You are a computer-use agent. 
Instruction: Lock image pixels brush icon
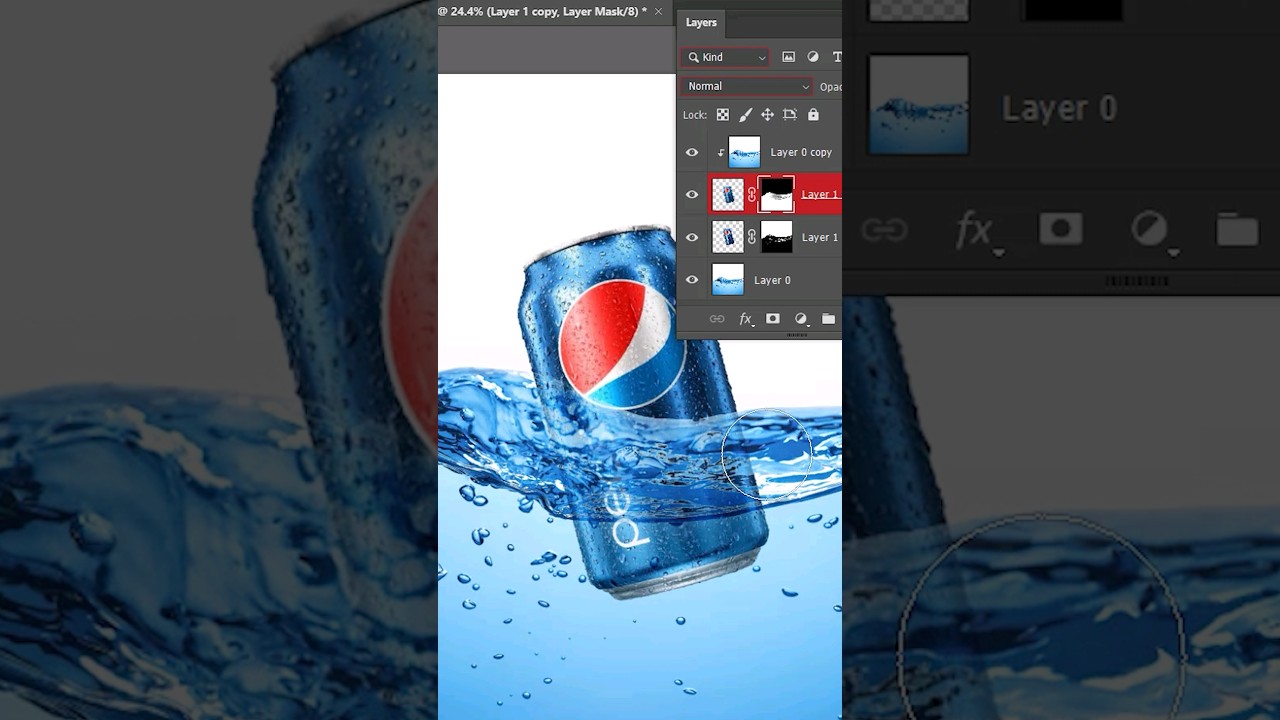click(745, 115)
